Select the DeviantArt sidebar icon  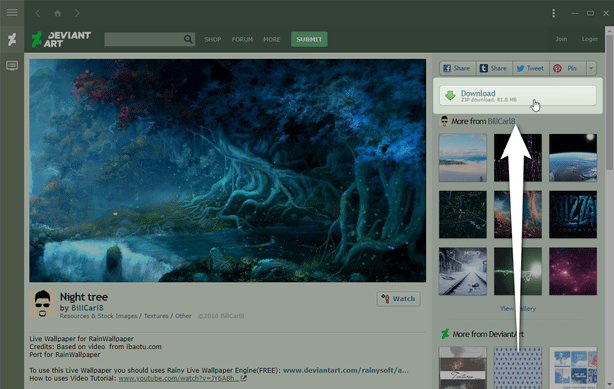click(12, 39)
